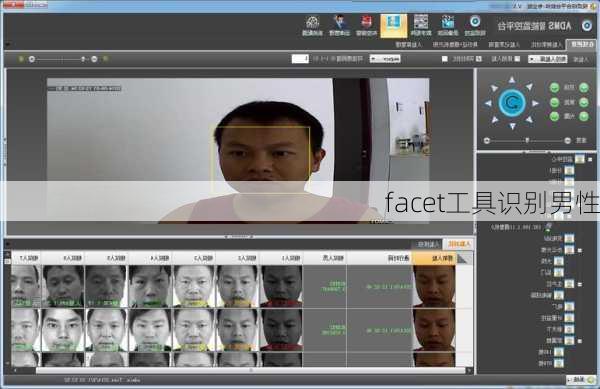Viewport: 600px width, 389px height.
Task: Switch to the grey second tab of the results panel
Action: (428, 244)
